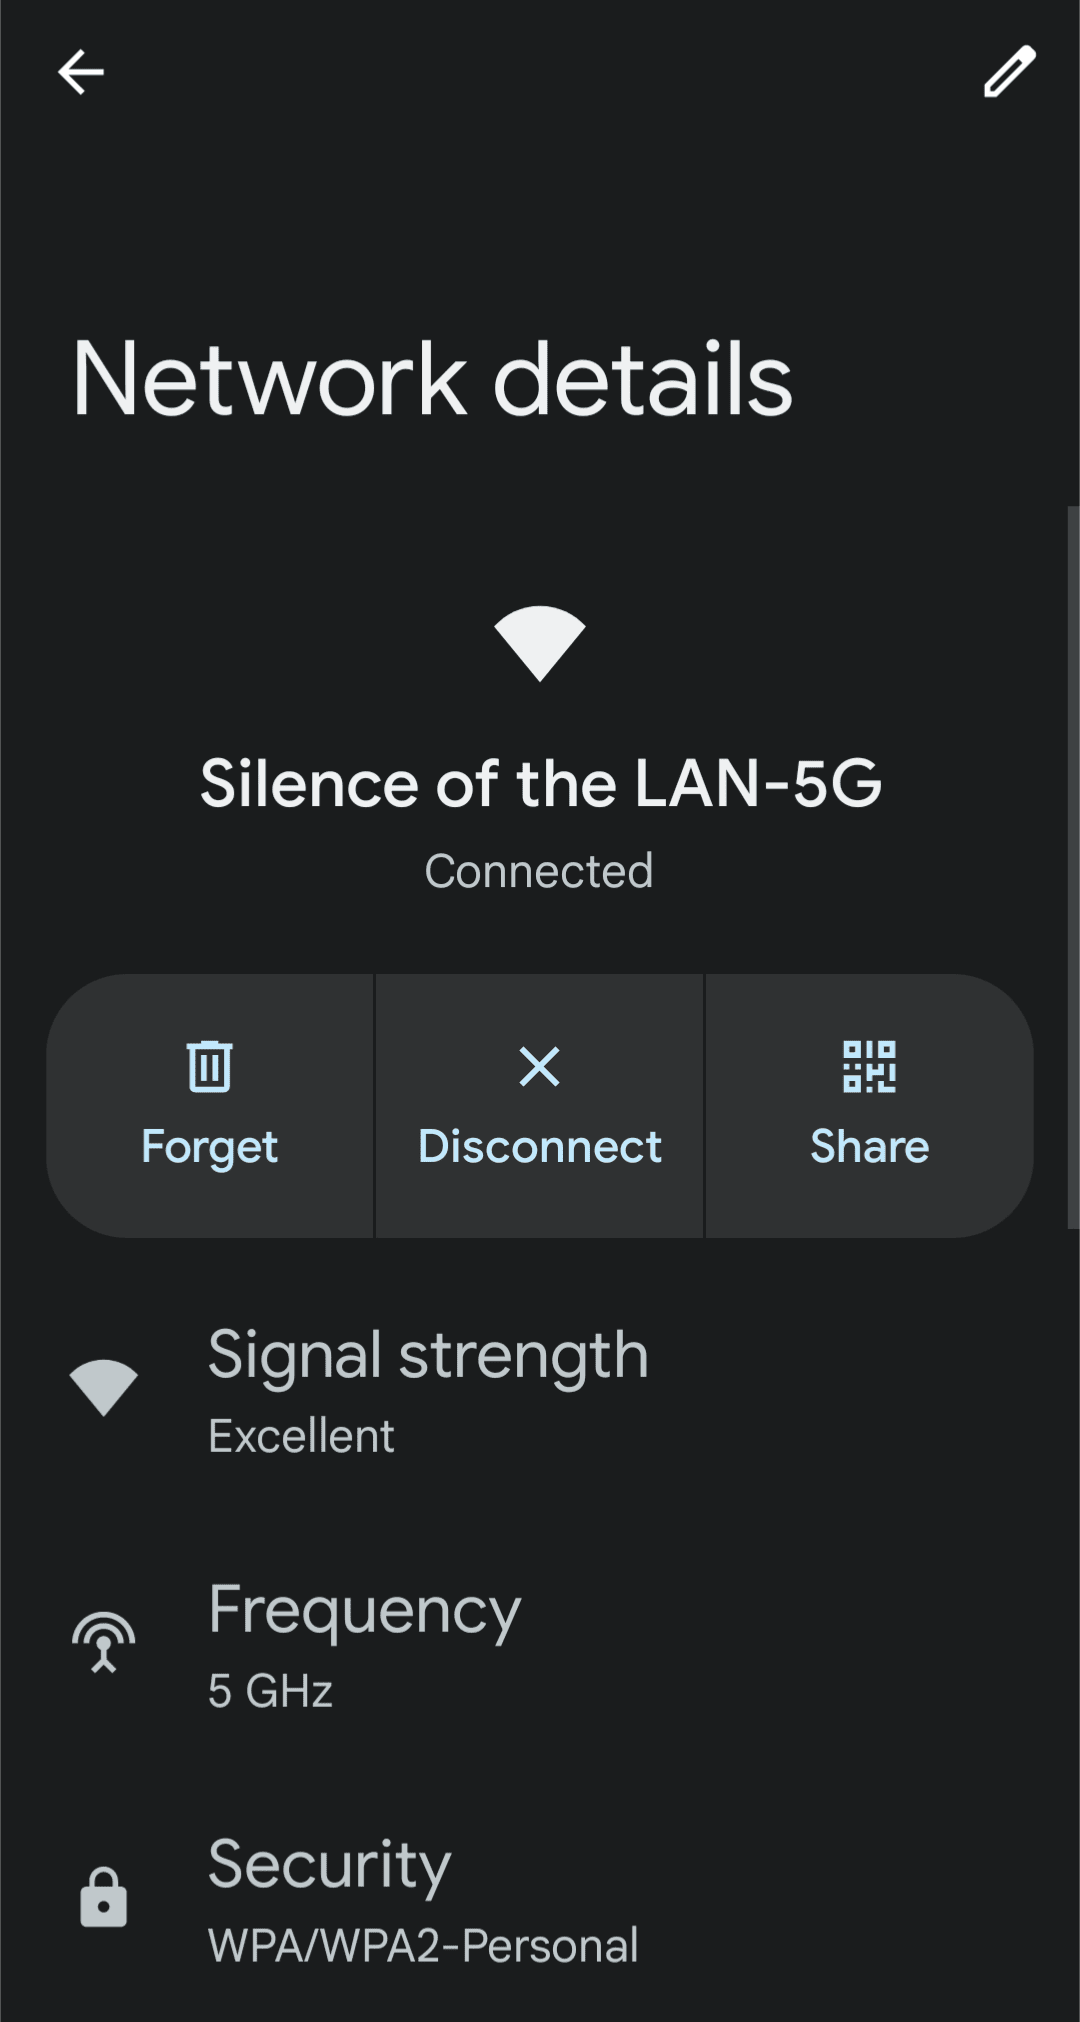The height and width of the screenshot is (2022, 1080).
Task: Click the vertical scrollbar on right edge
Action: click(1073, 867)
